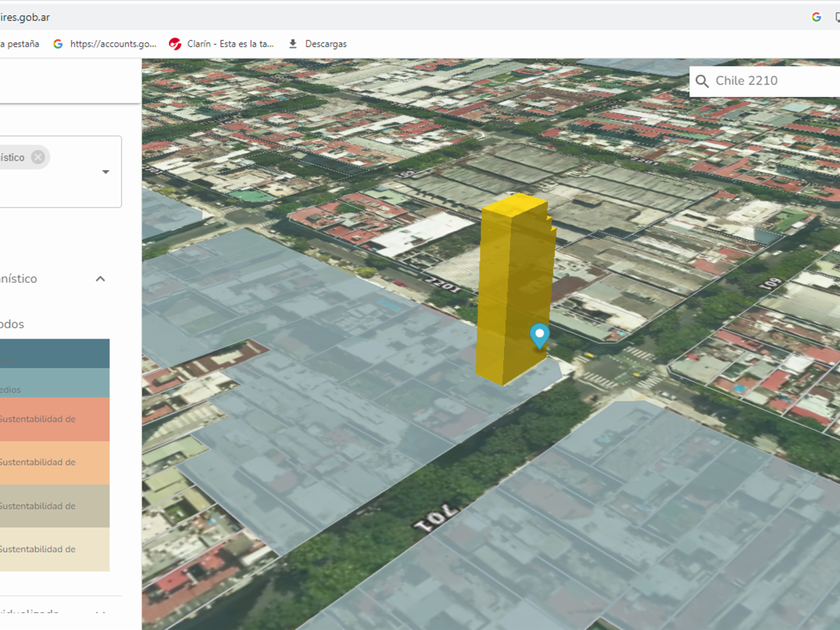Viewport: 840px width, 630px height.
Task: Click the blue location pin marker
Action: point(540,335)
